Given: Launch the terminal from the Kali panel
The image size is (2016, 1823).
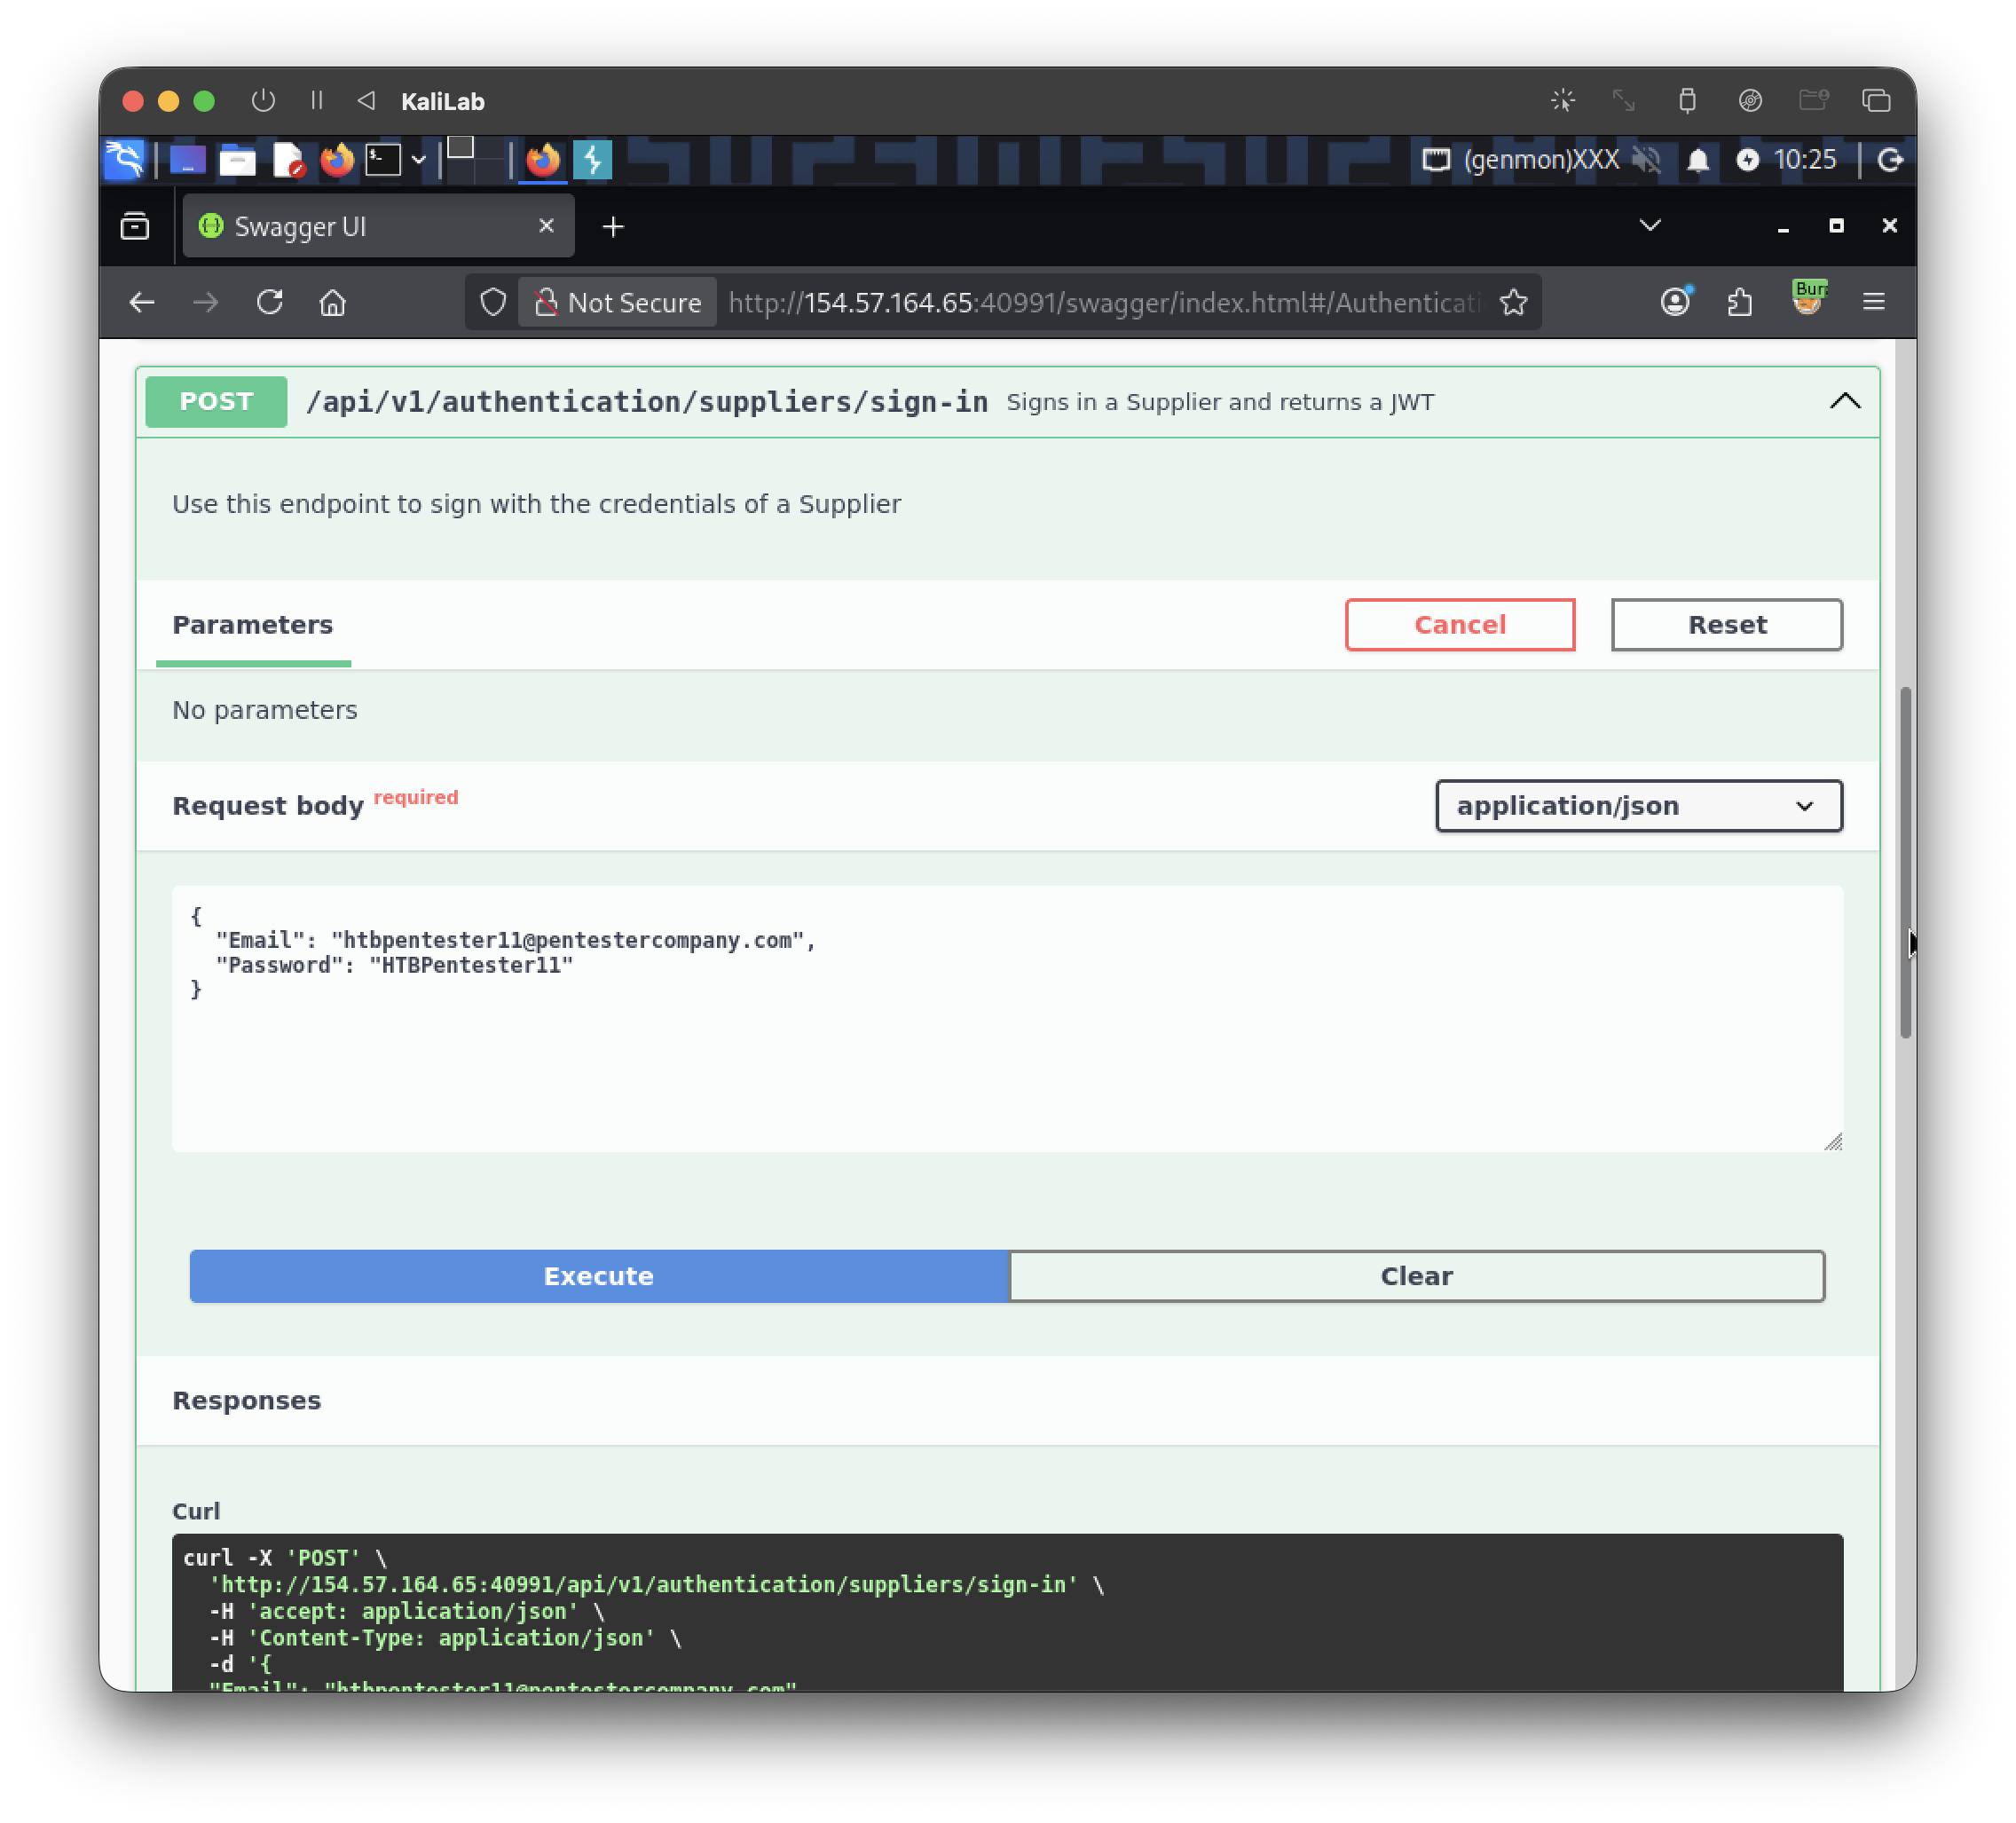Looking at the screenshot, I should 382,160.
